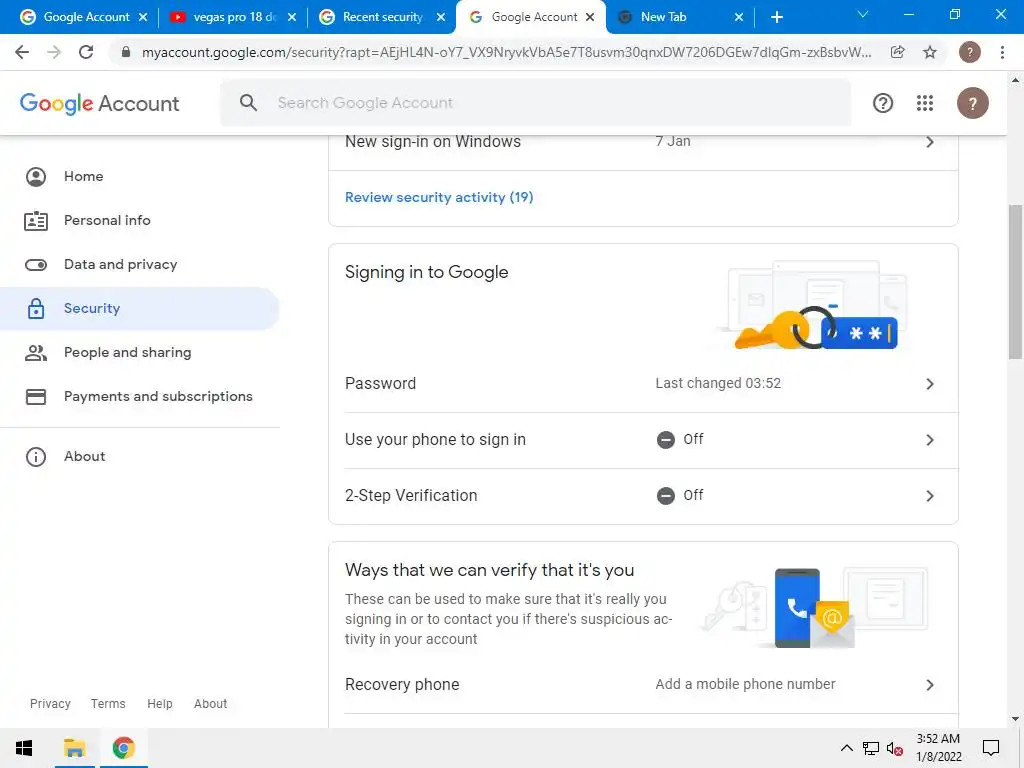Click the Personal info ID card icon

[x=36, y=221]
